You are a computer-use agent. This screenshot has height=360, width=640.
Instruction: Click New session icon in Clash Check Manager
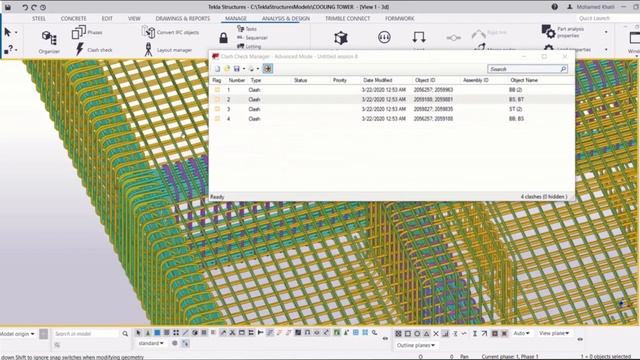point(218,69)
